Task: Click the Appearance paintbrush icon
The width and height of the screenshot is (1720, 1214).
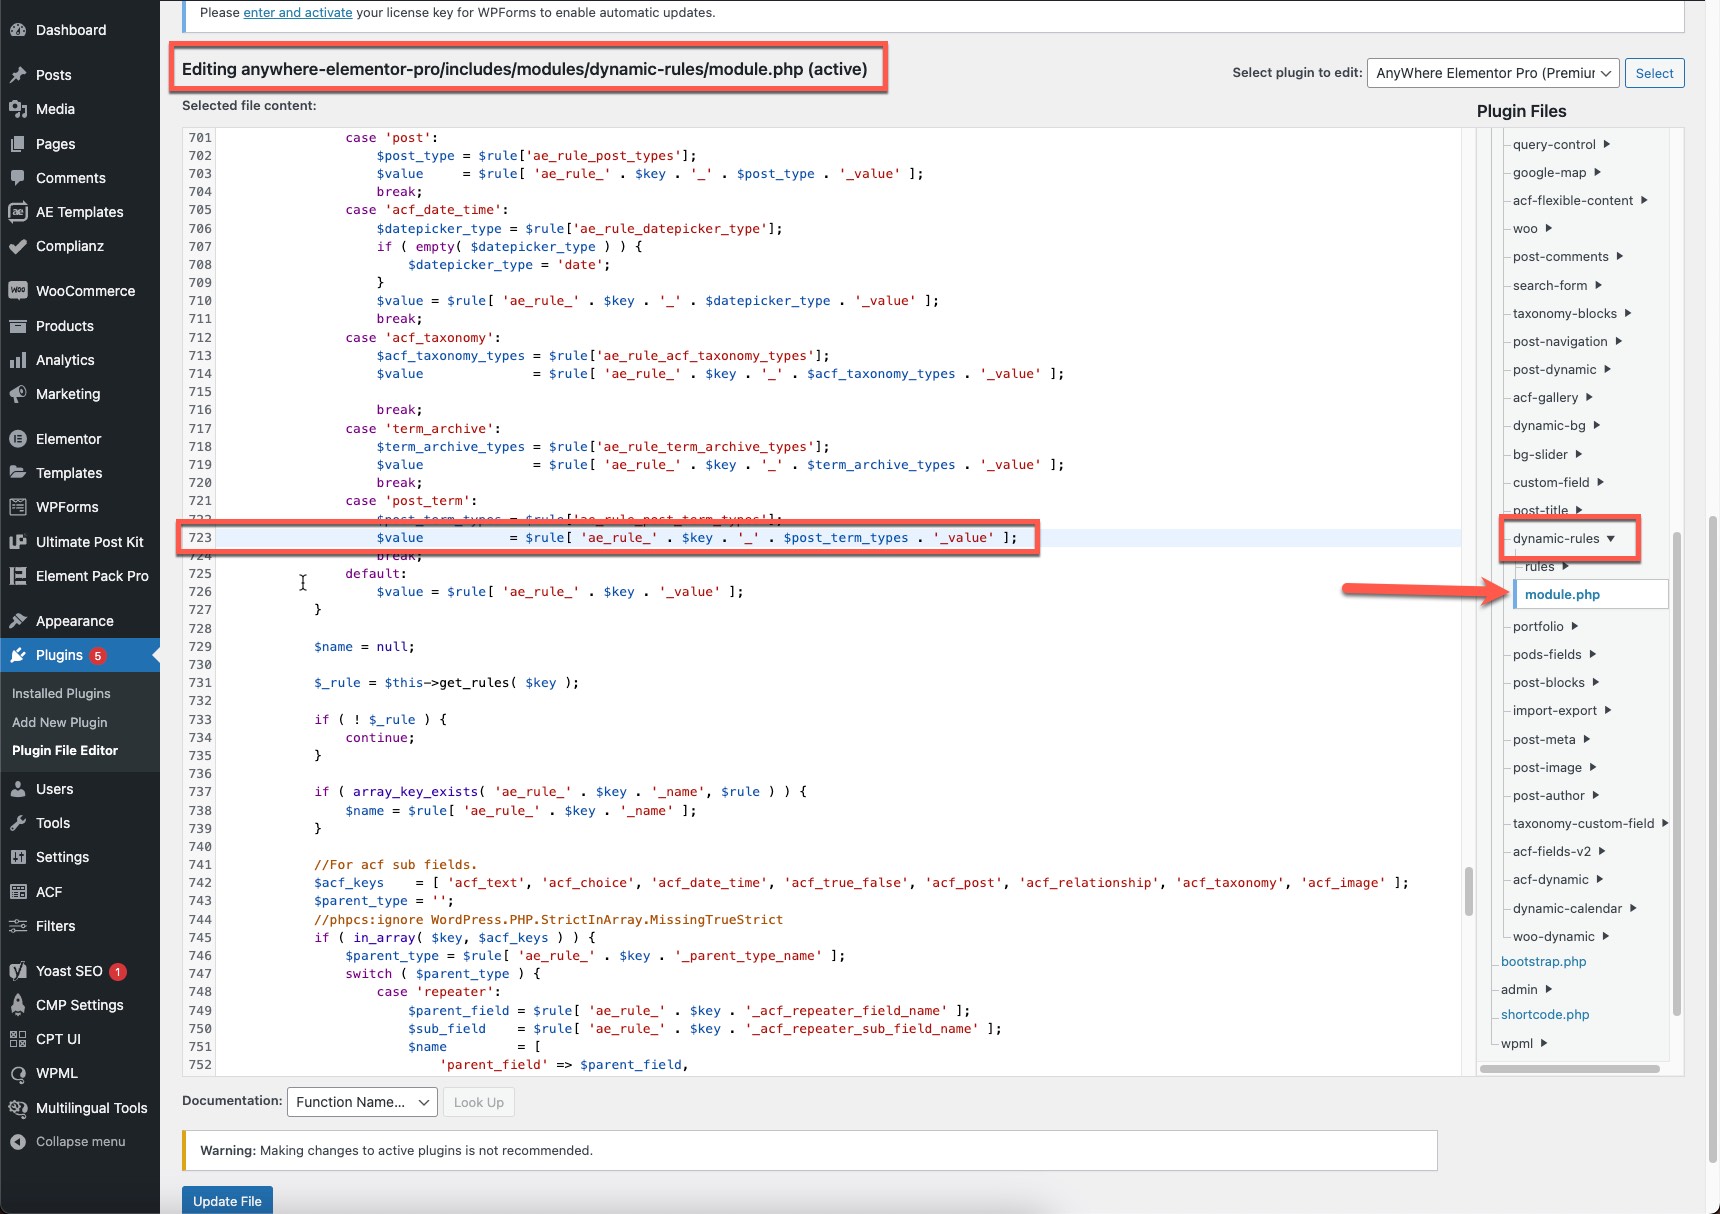Action: click(x=18, y=621)
